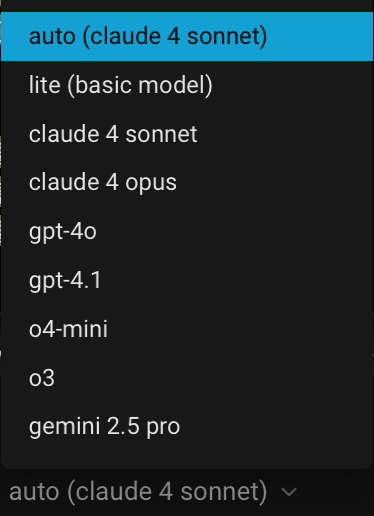The width and height of the screenshot is (374, 516).
Task: Click the blue highlighted auto model row
Action: coord(187,36)
